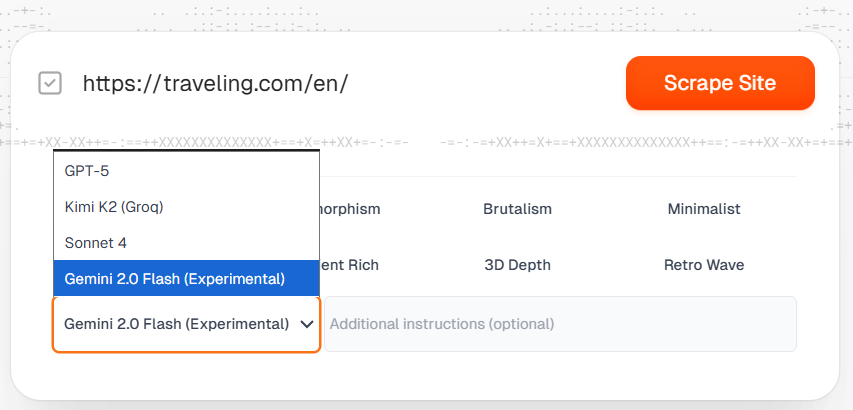Image resolution: width=853 pixels, height=410 pixels.
Task: Toggle the checkbox left of the website URL
Action: 50,83
